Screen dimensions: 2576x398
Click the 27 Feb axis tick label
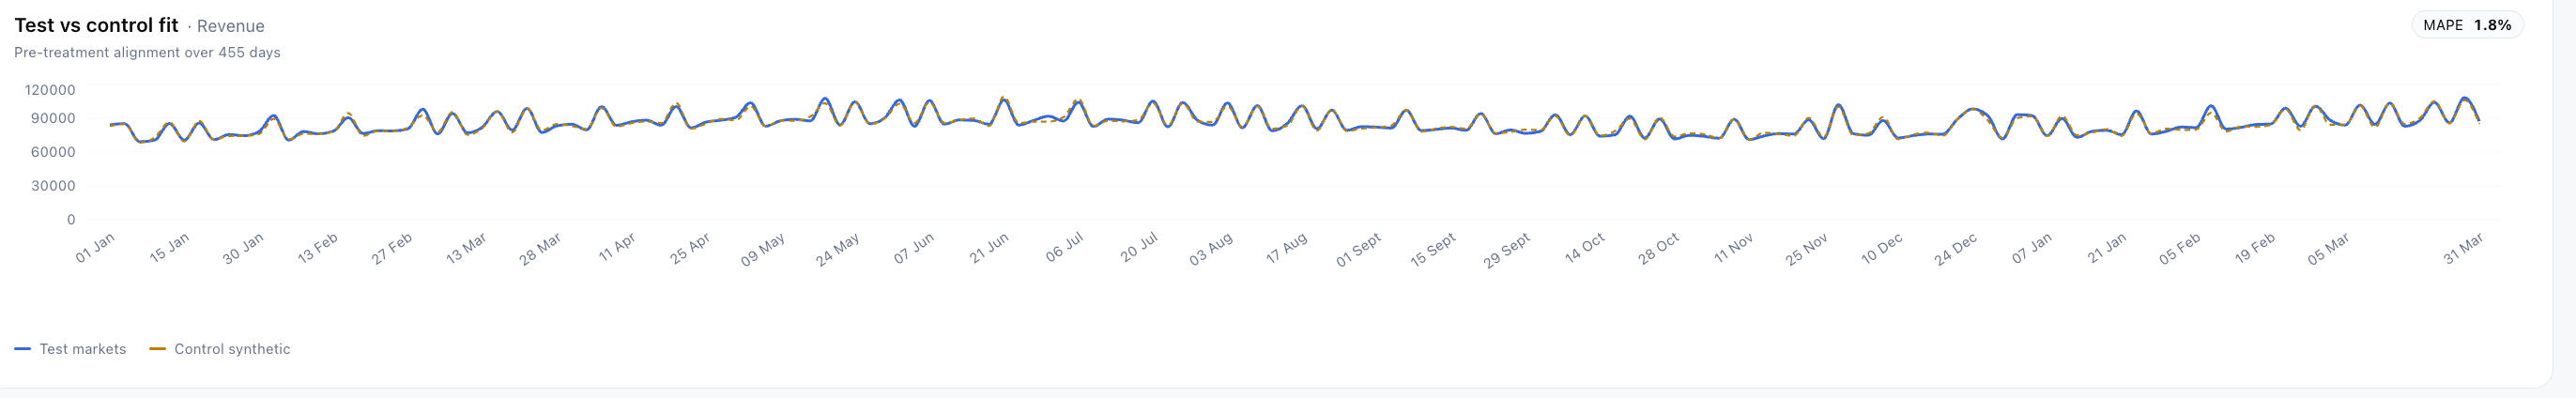(392, 248)
